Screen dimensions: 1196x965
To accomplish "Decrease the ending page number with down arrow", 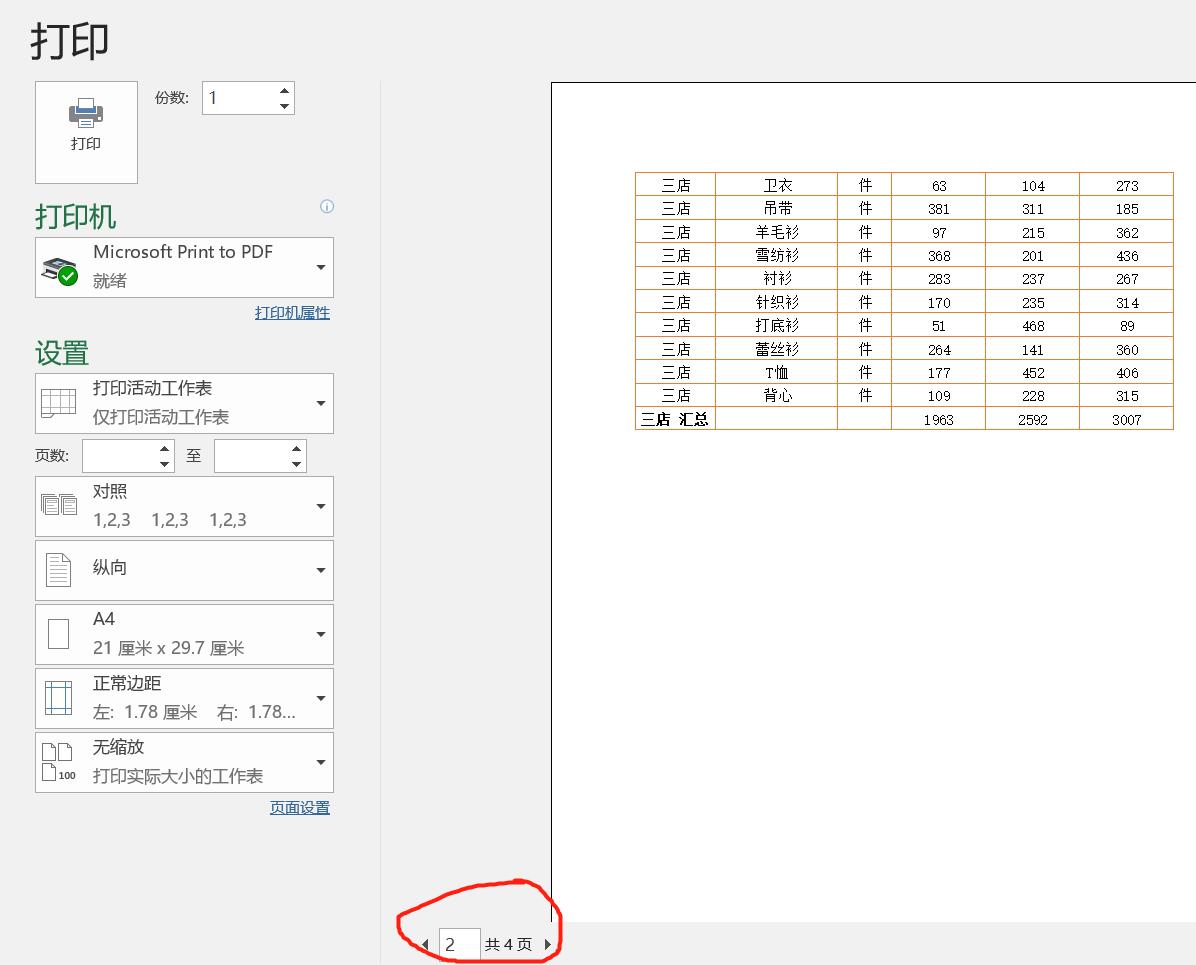I will pyautogui.click(x=297, y=464).
